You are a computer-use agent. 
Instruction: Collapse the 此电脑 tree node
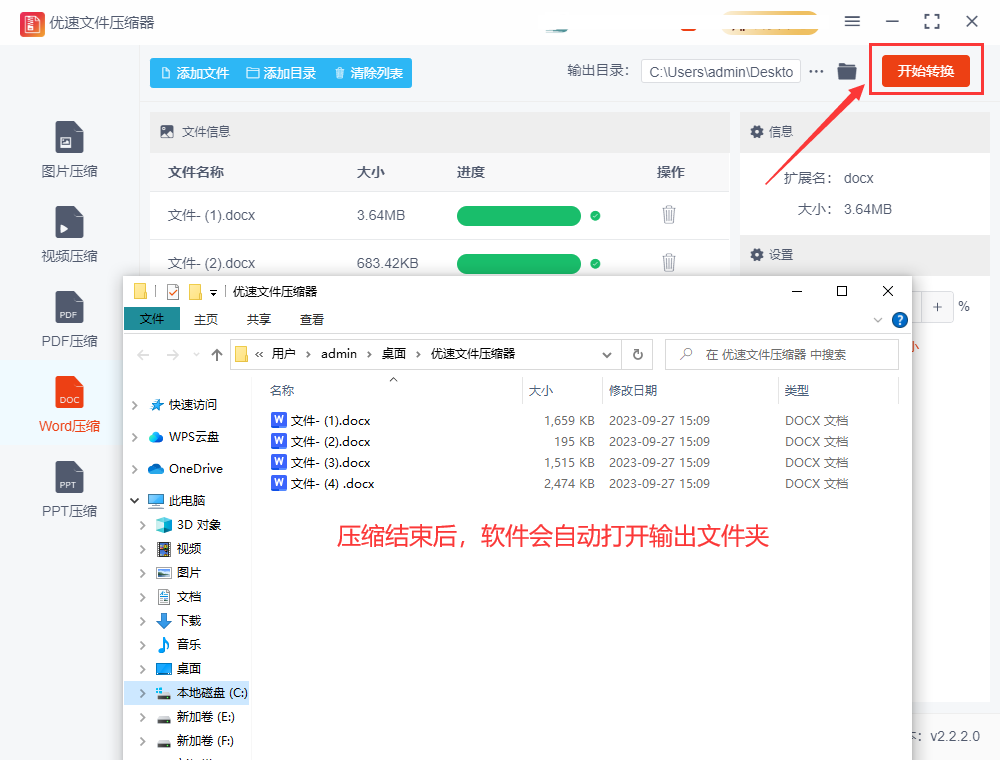(x=135, y=500)
